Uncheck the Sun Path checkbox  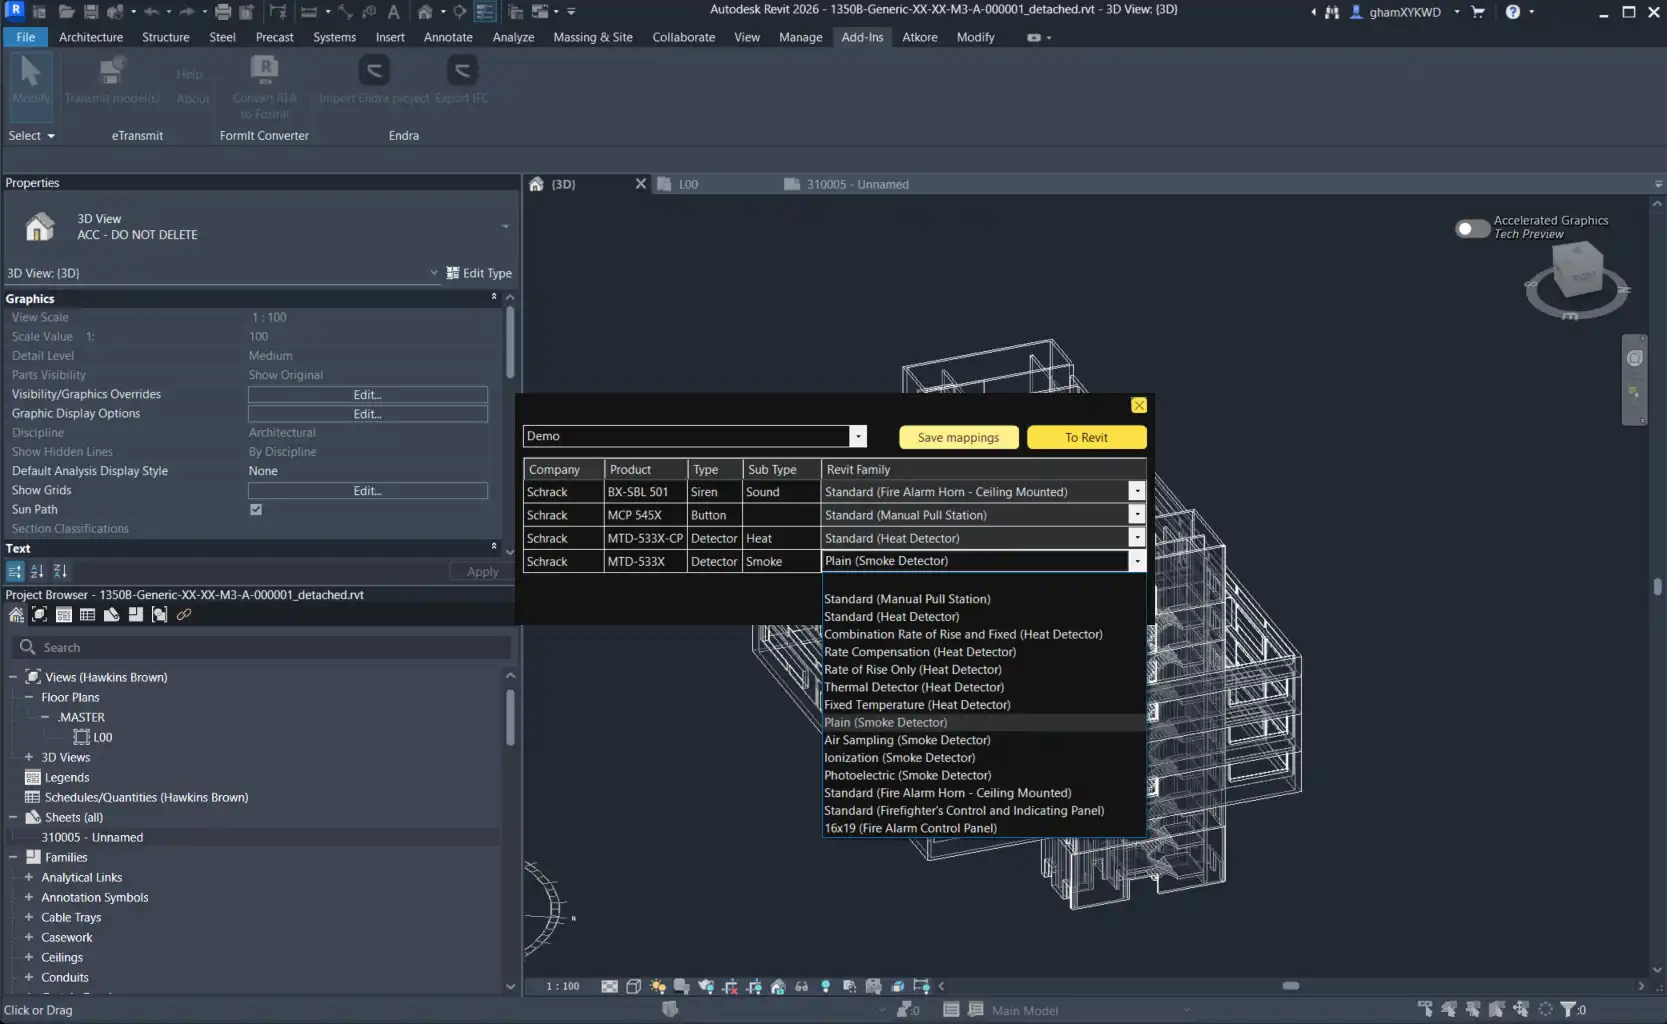pos(256,510)
